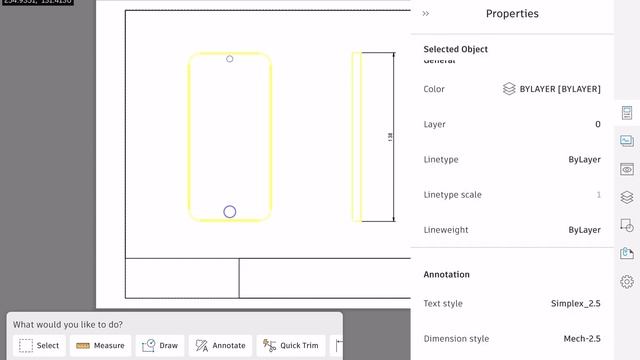Viewport: 640px width, 360px height.
Task: Change the Linetype ByLayer value
Action: pyautogui.click(x=584, y=160)
